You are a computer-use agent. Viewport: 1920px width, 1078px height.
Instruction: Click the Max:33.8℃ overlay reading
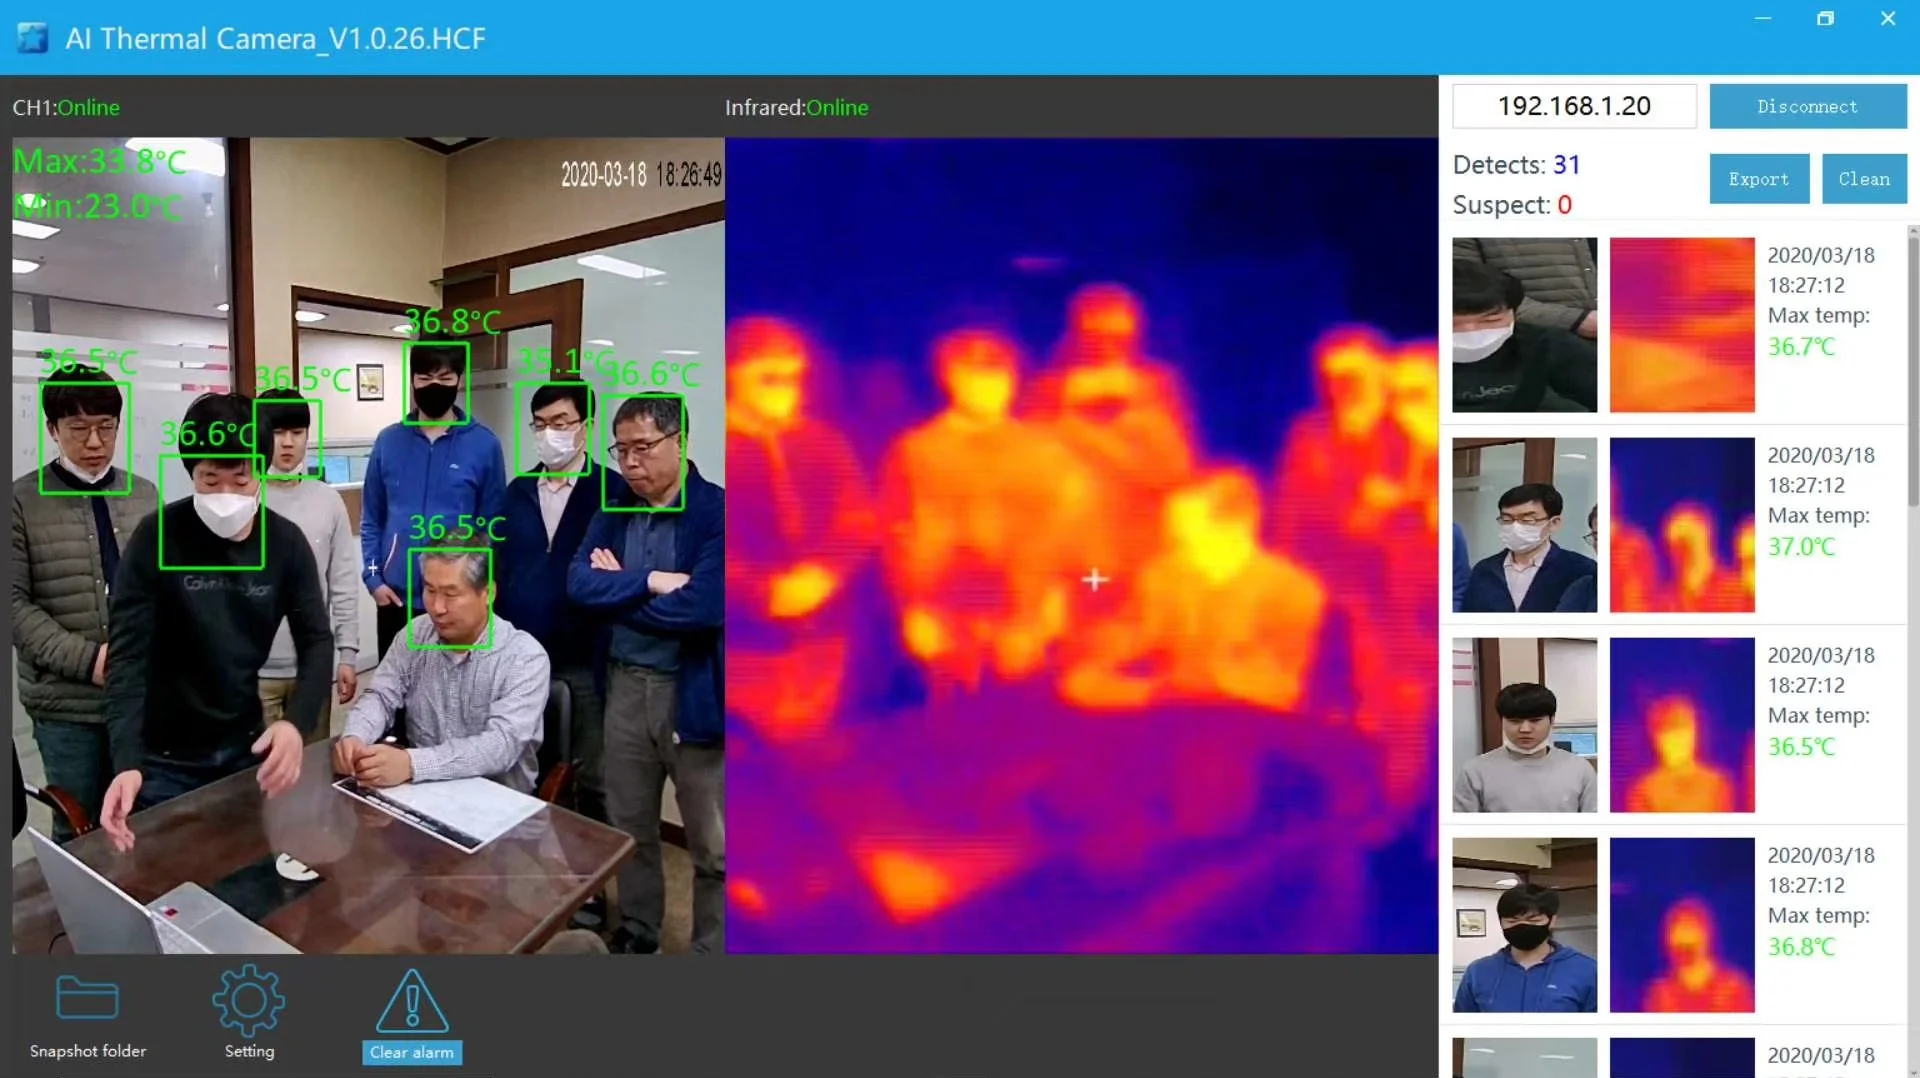point(100,161)
